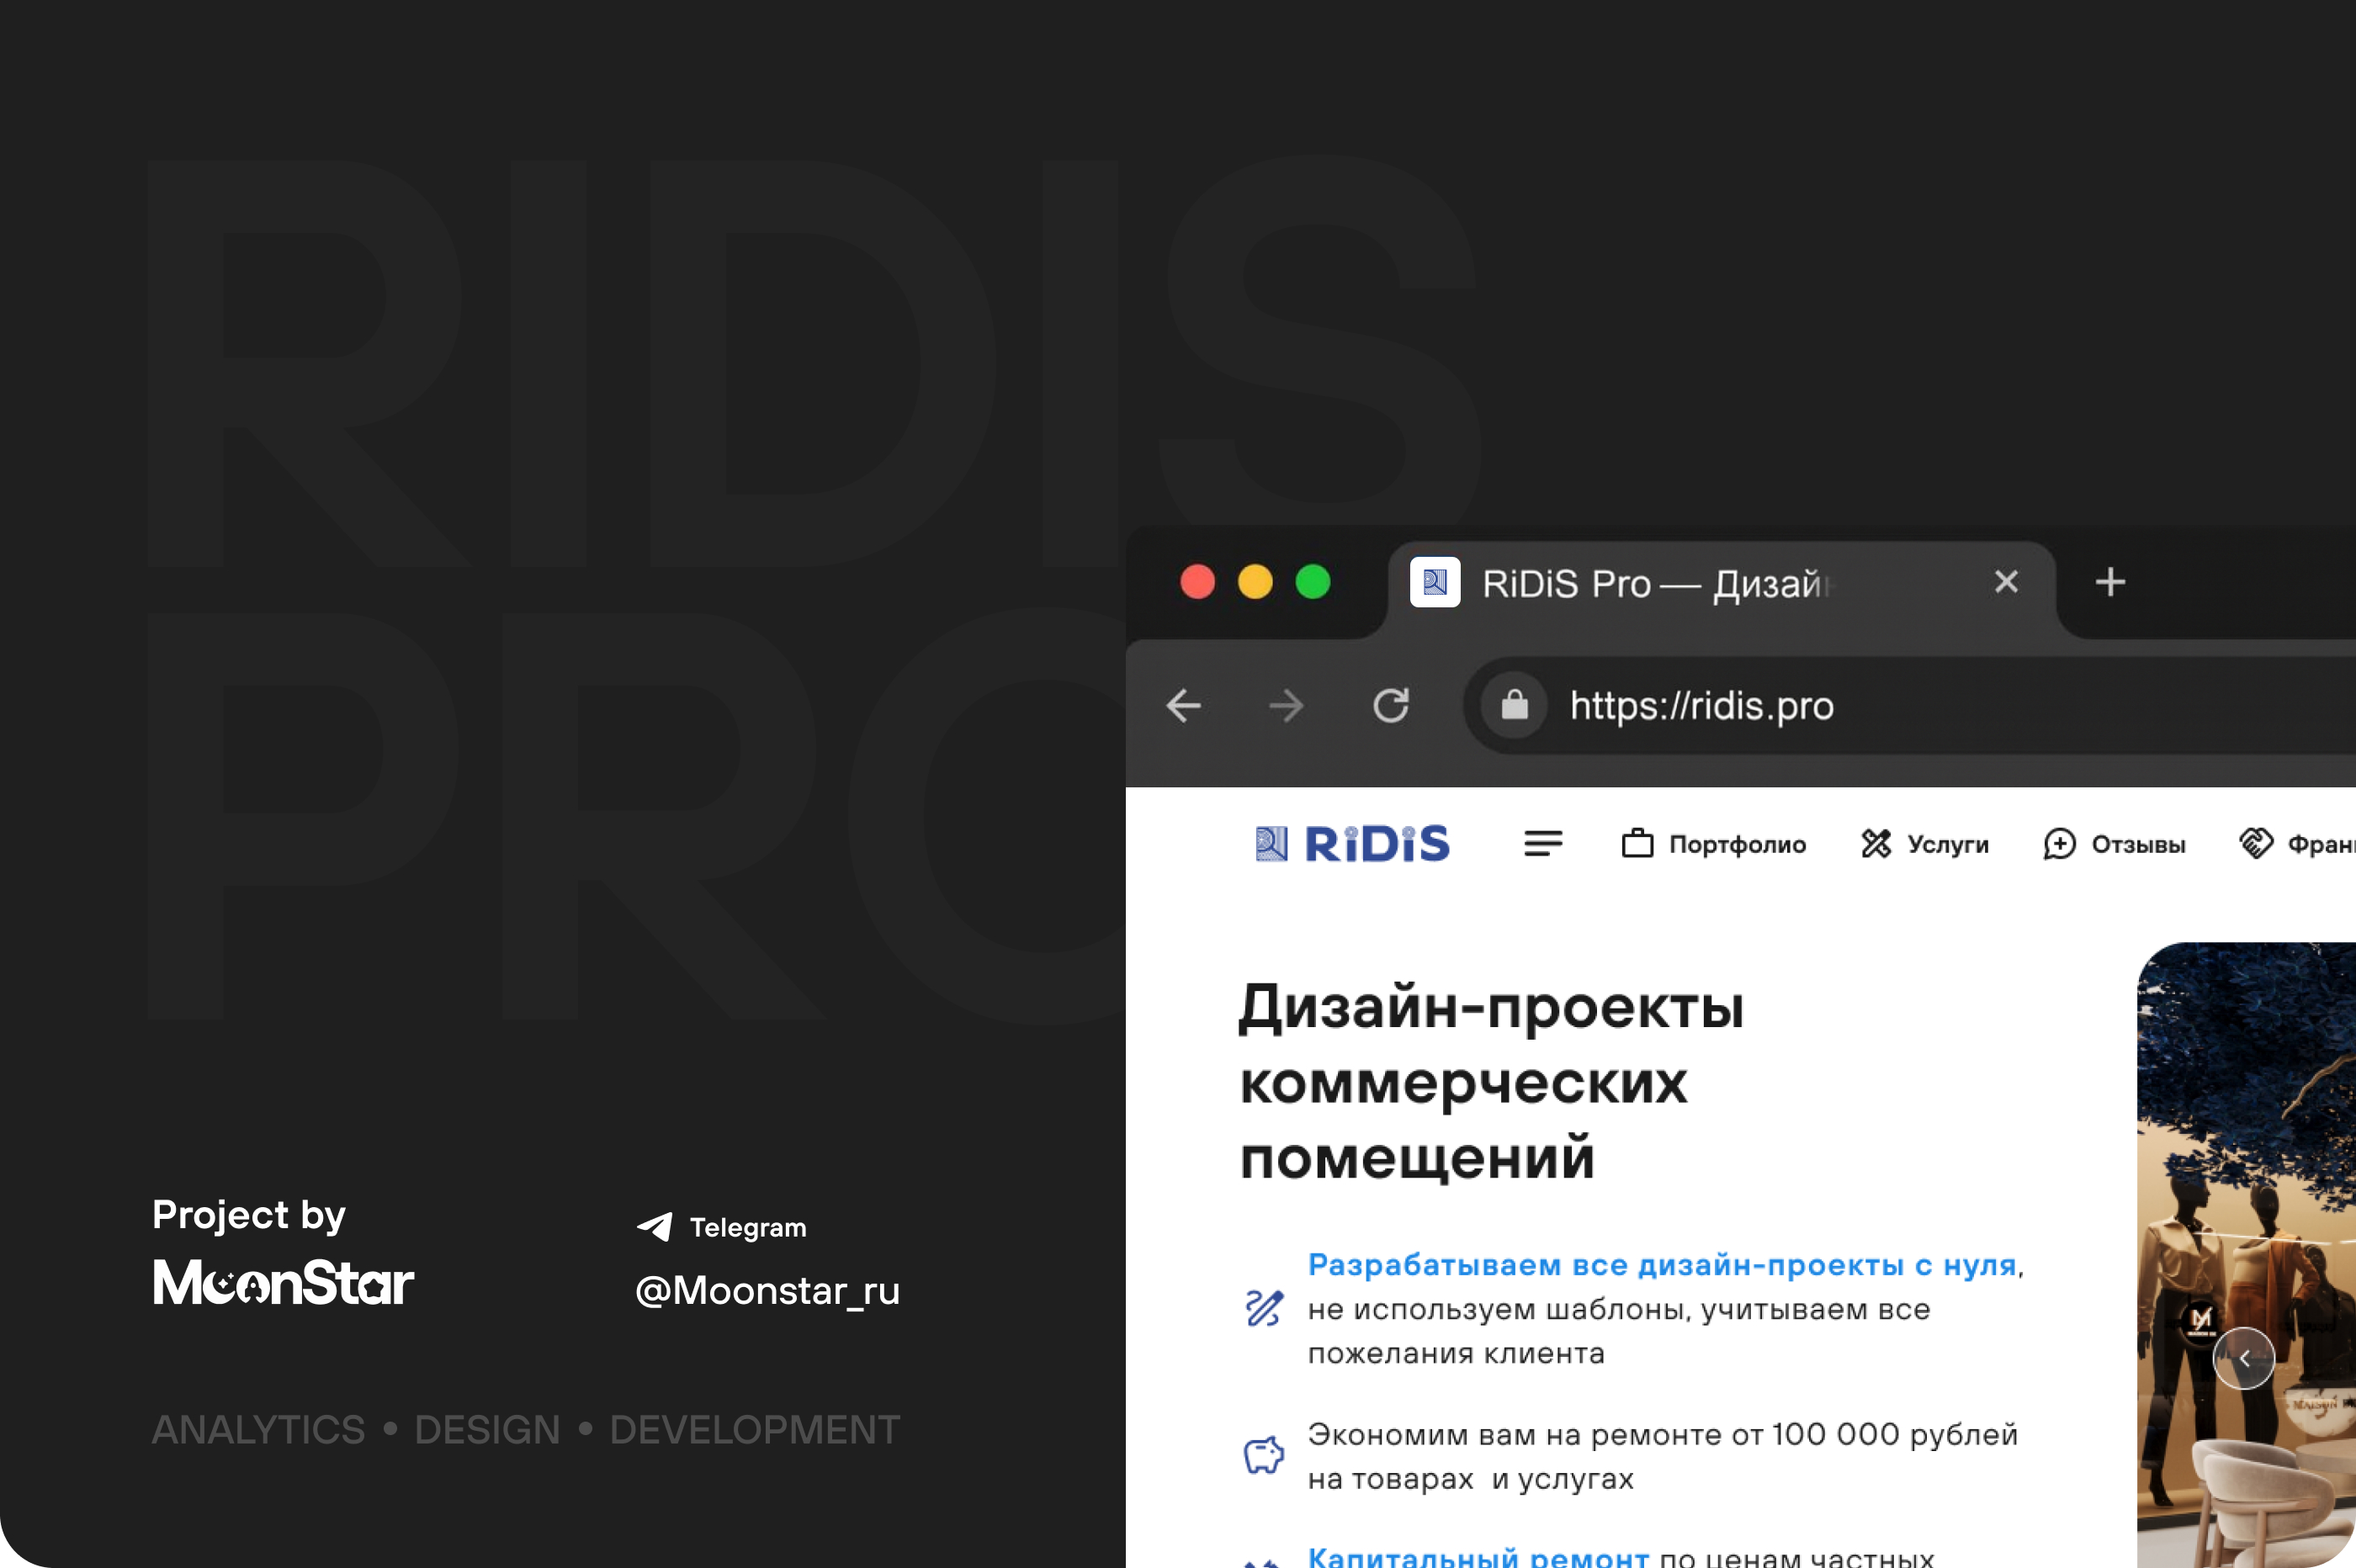Select the Услуги crossed-tools icon
2356x1568 pixels.
click(1876, 843)
